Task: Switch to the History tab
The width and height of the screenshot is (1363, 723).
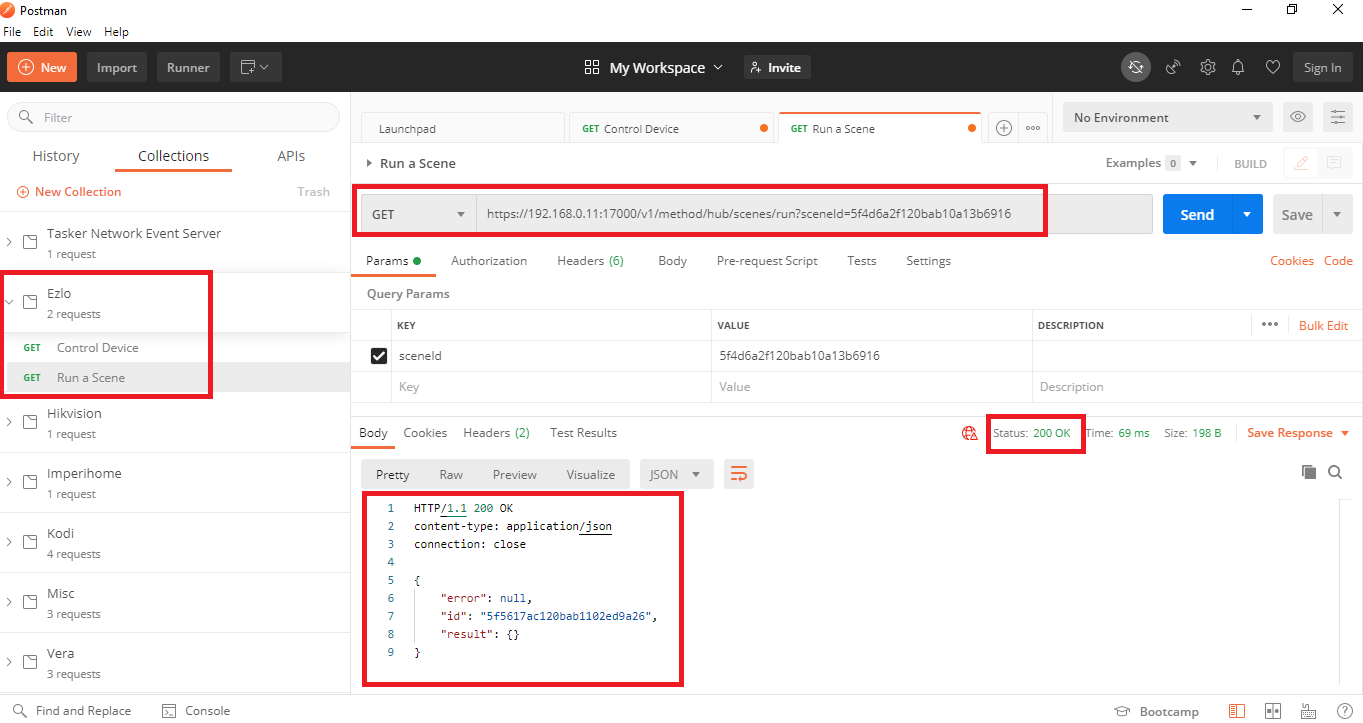Action: click(56, 156)
